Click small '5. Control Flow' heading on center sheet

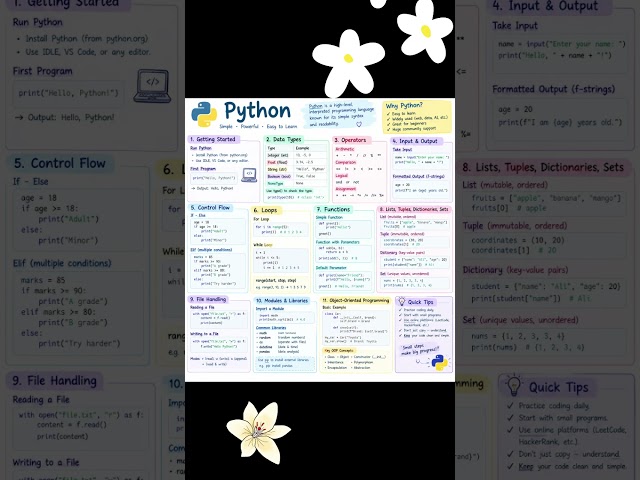tap(210, 208)
